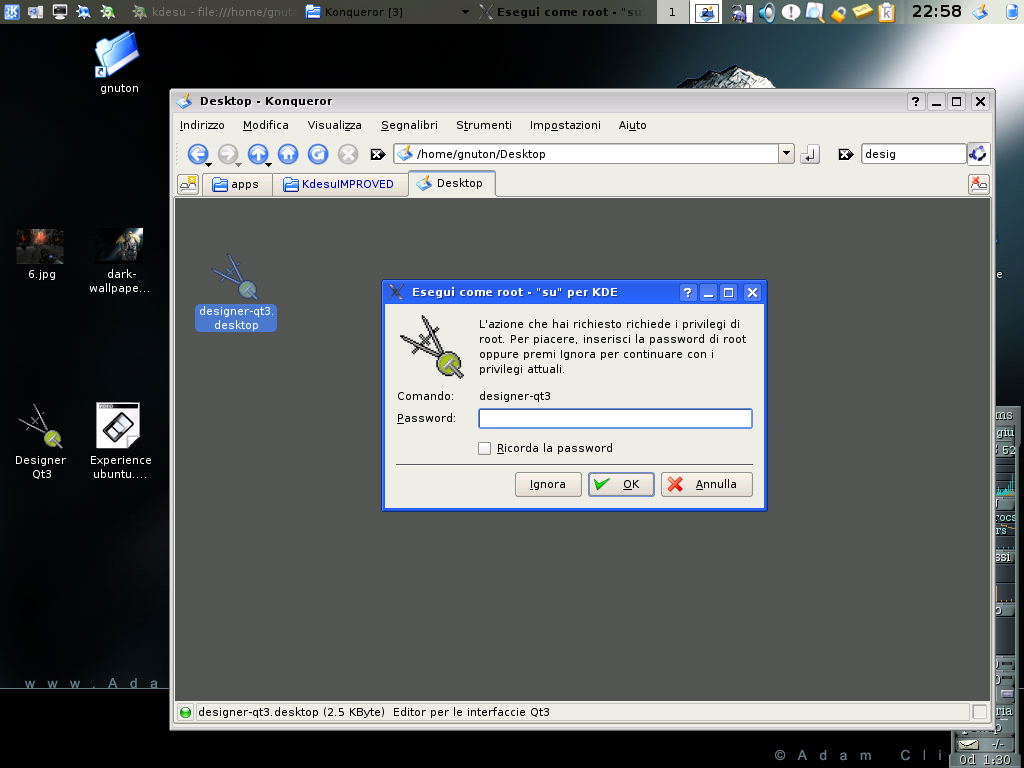Click the What's This help button in dialog
The width and height of the screenshot is (1024, 768).
[x=687, y=293]
